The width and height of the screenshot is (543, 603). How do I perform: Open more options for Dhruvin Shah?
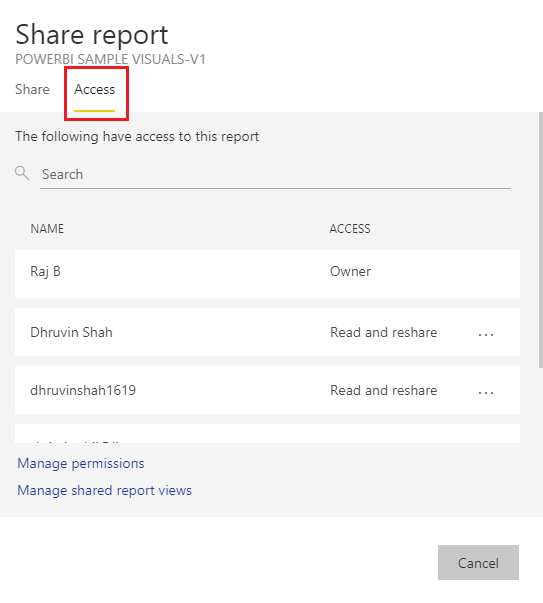click(486, 334)
